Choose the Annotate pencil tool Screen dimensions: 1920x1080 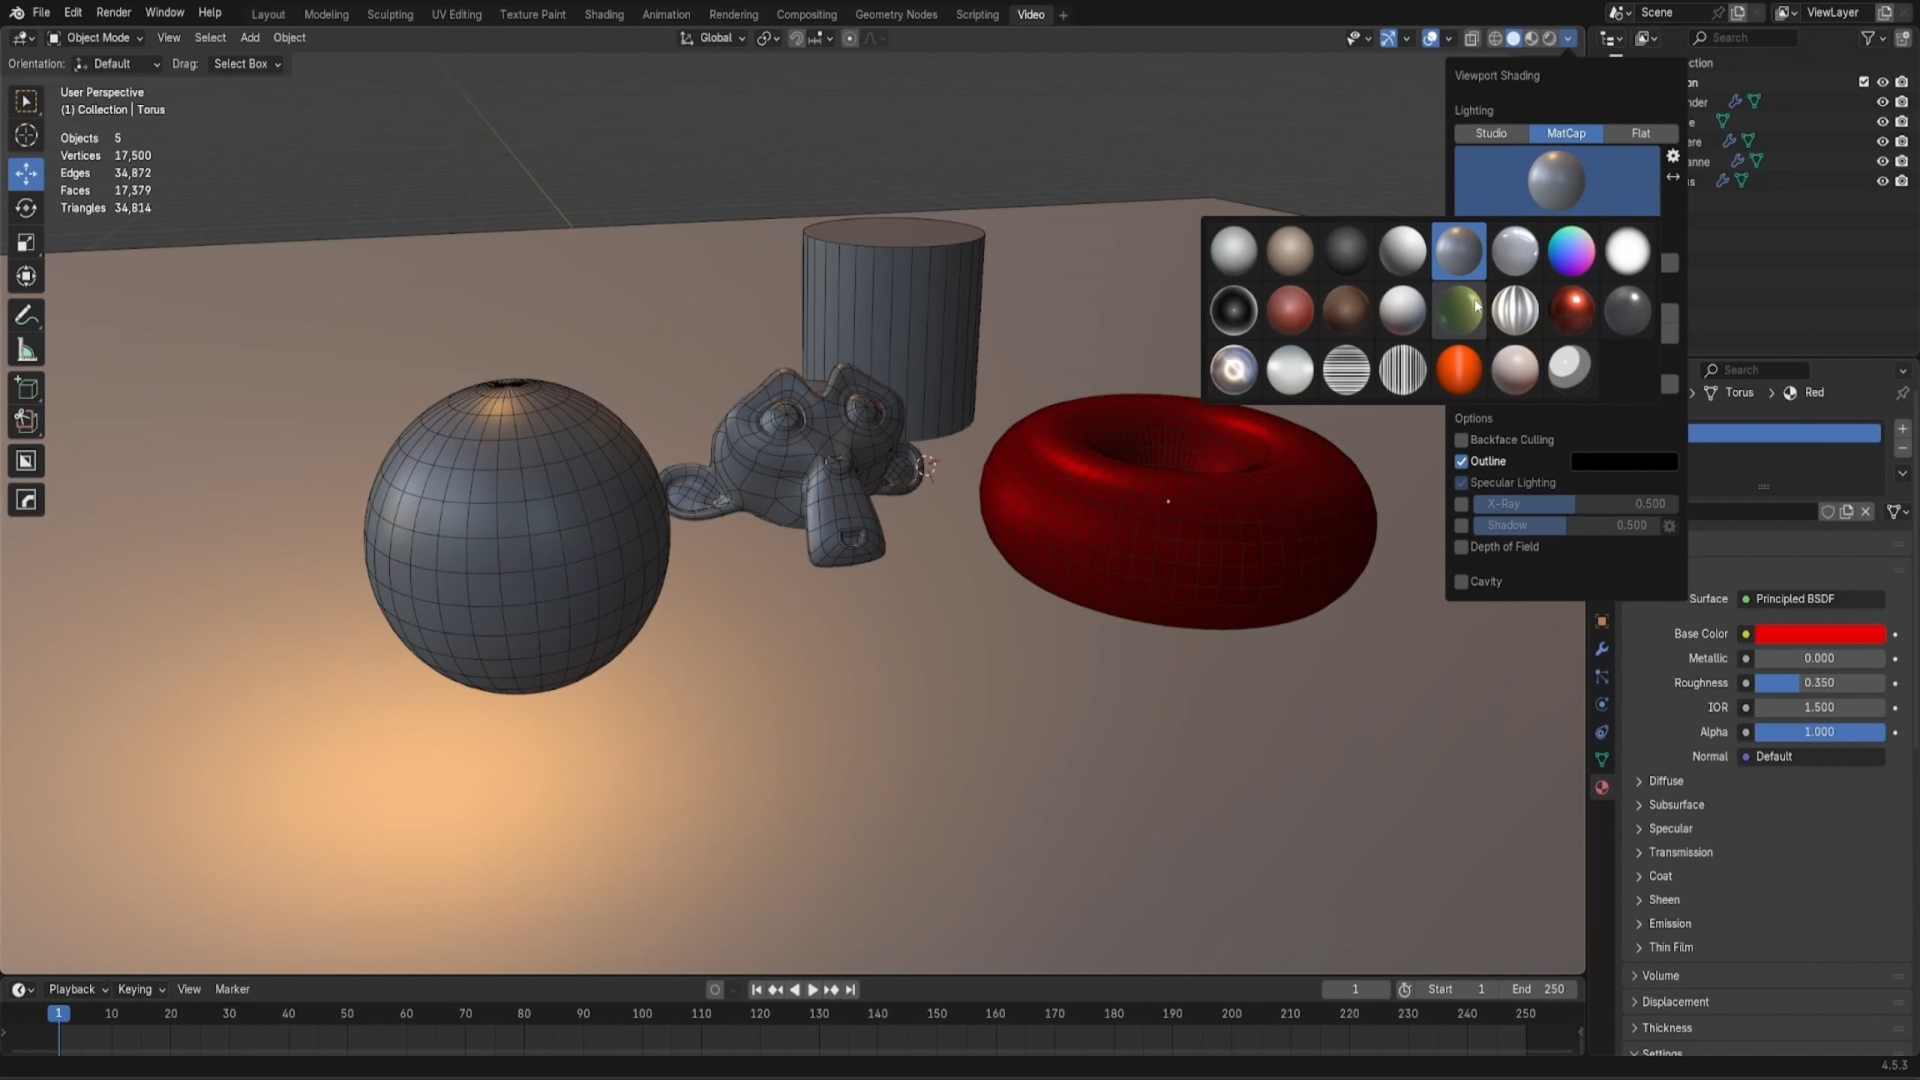[x=26, y=316]
